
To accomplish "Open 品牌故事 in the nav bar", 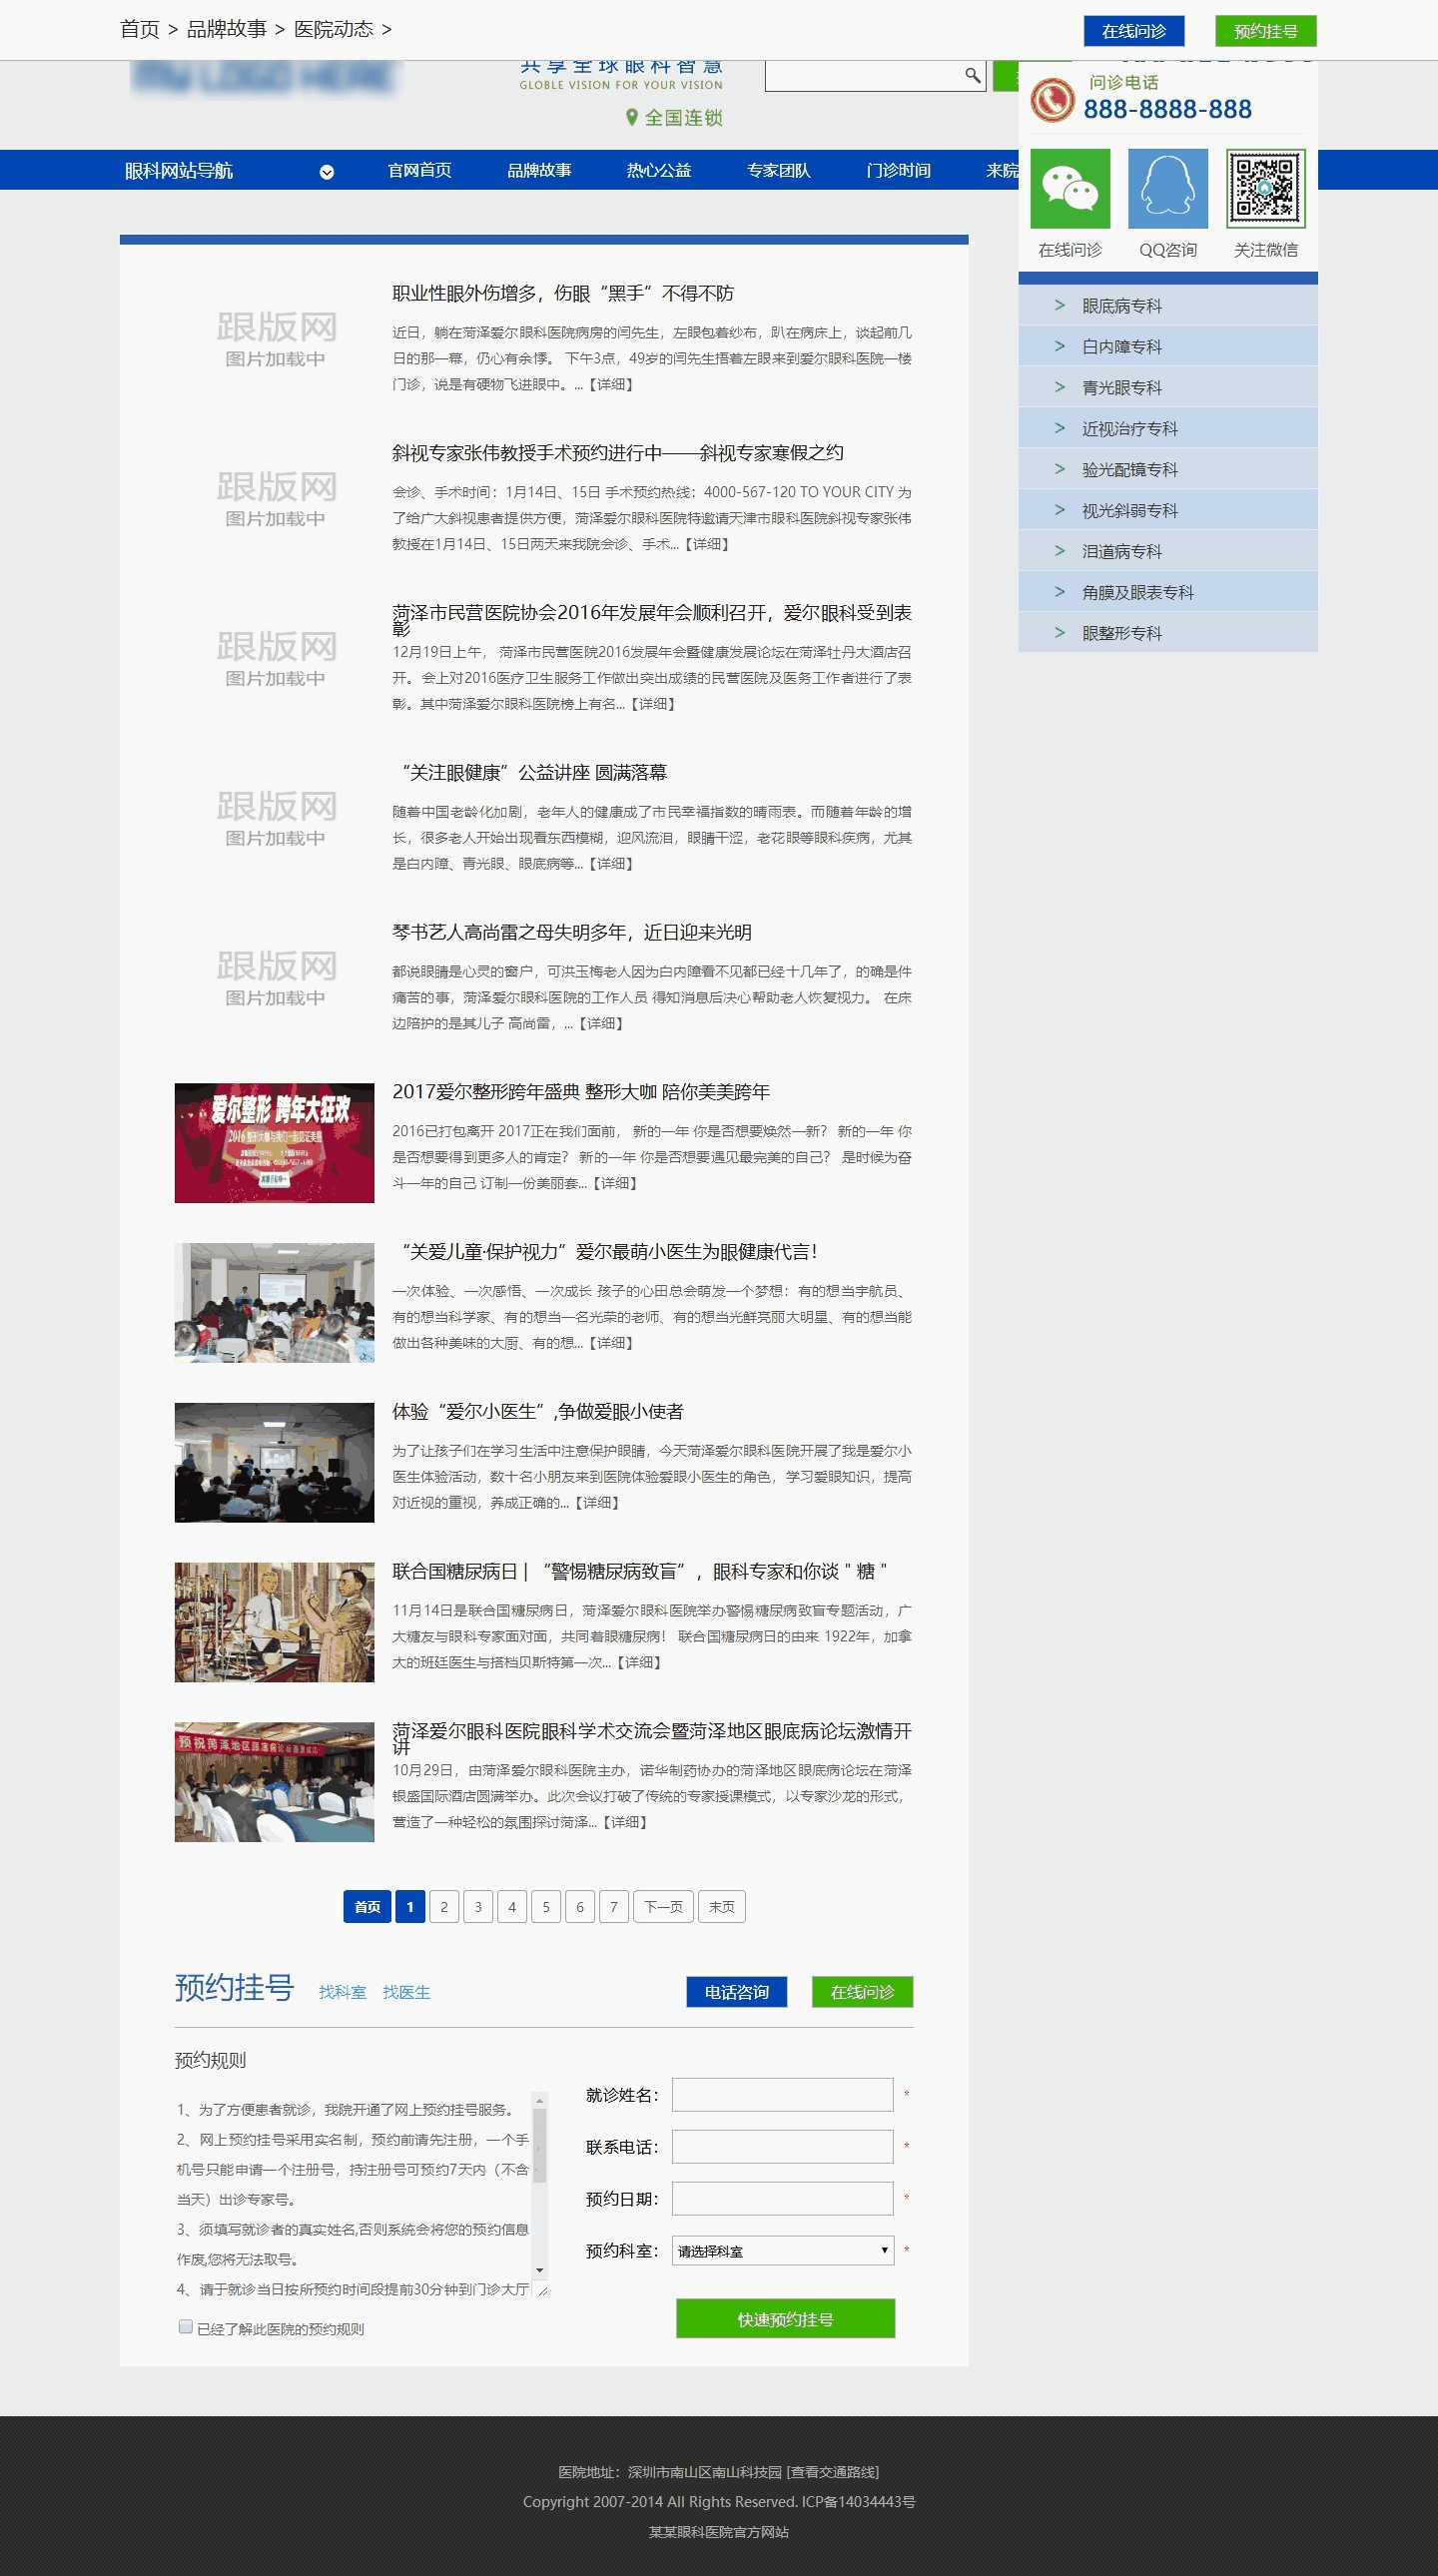I will (x=539, y=170).
